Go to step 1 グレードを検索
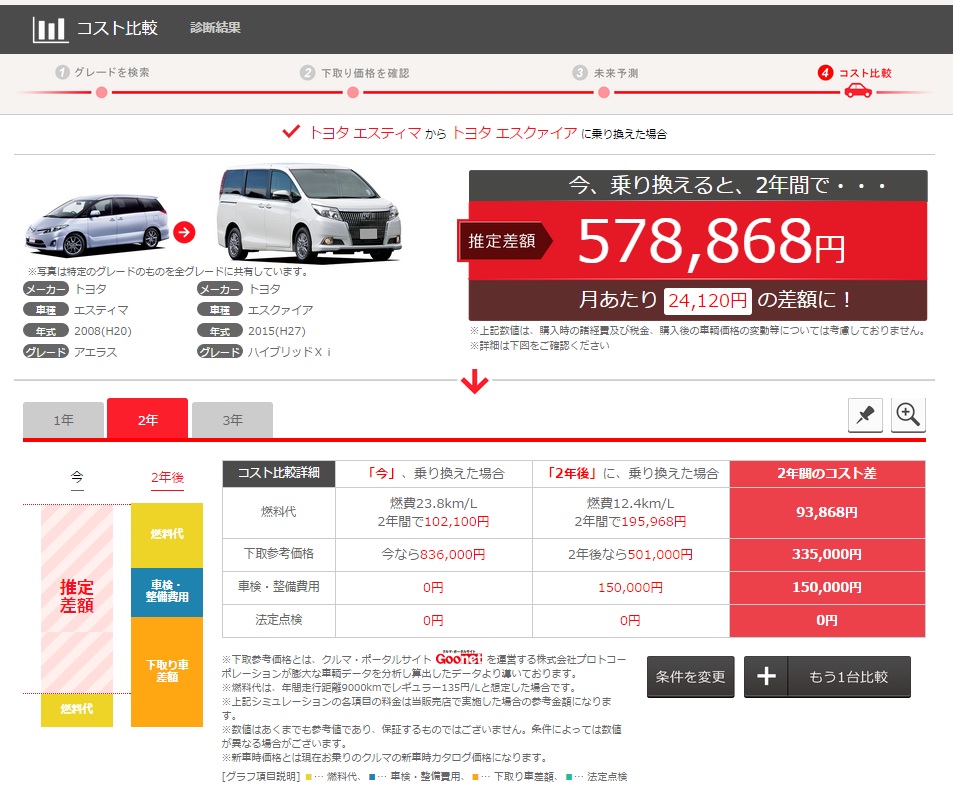Viewport: 953px width, 793px height. point(103,72)
